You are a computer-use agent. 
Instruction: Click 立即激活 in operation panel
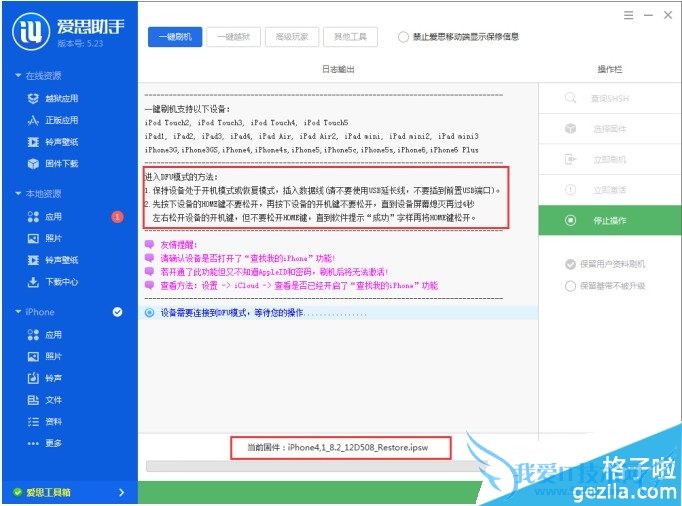tap(610, 190)
